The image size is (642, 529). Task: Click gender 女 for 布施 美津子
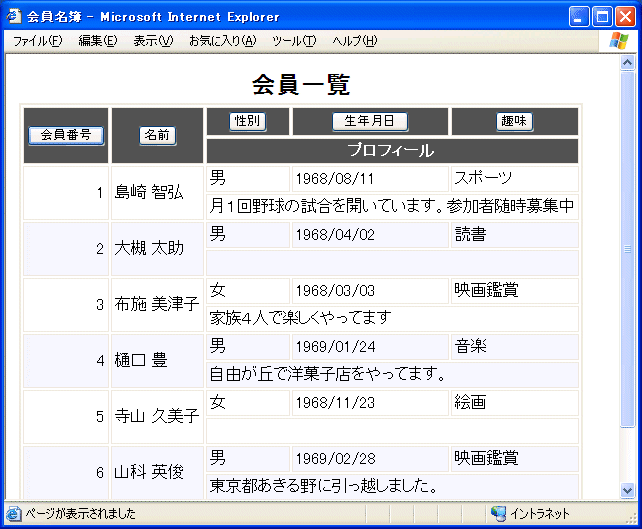[248, 291]
